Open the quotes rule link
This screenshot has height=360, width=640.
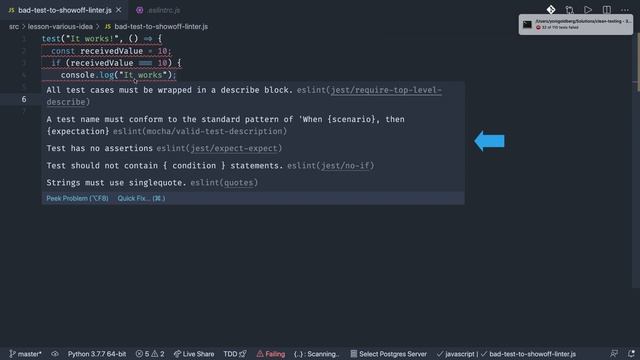[x=239, y=183]
